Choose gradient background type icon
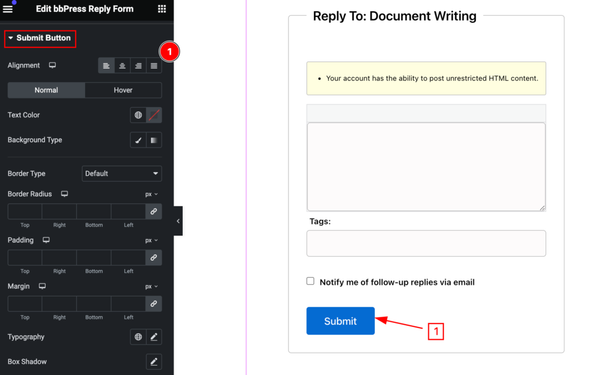600x375 pixels. 154,140
